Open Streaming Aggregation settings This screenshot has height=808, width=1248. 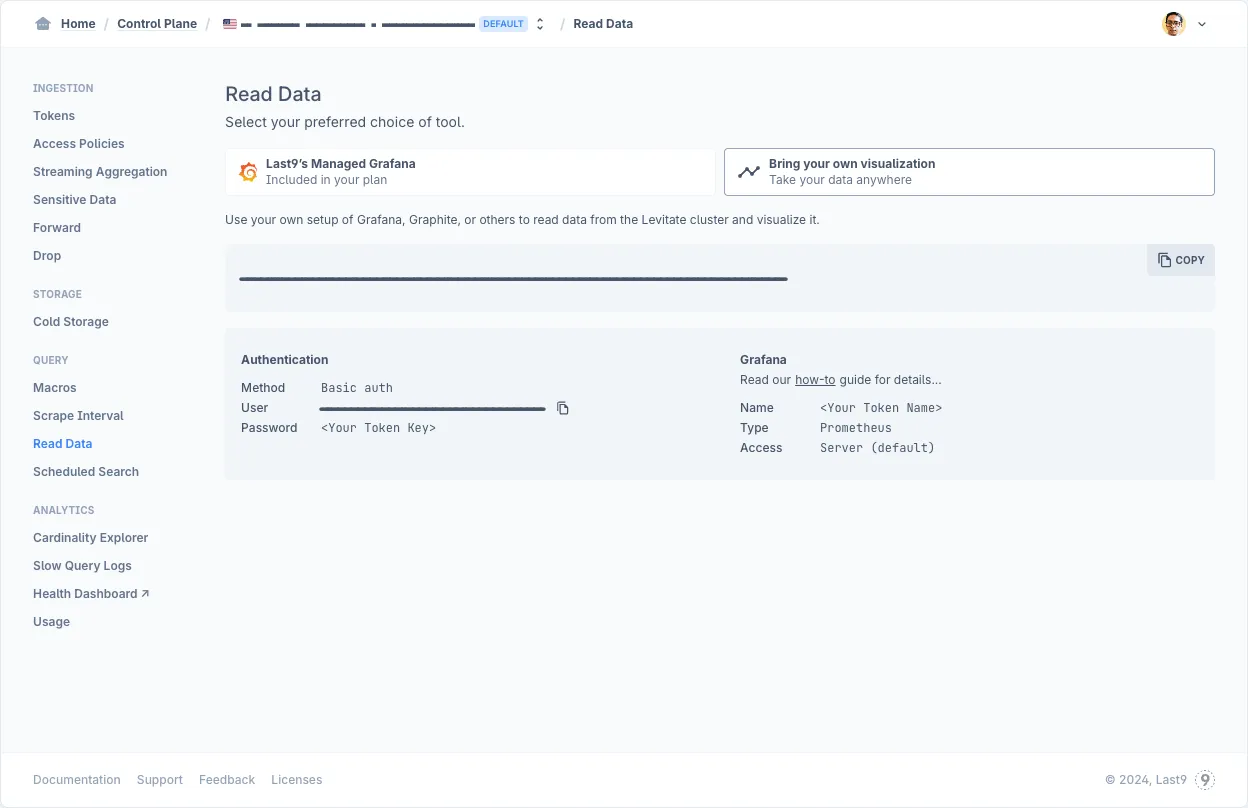click(100, 172)
